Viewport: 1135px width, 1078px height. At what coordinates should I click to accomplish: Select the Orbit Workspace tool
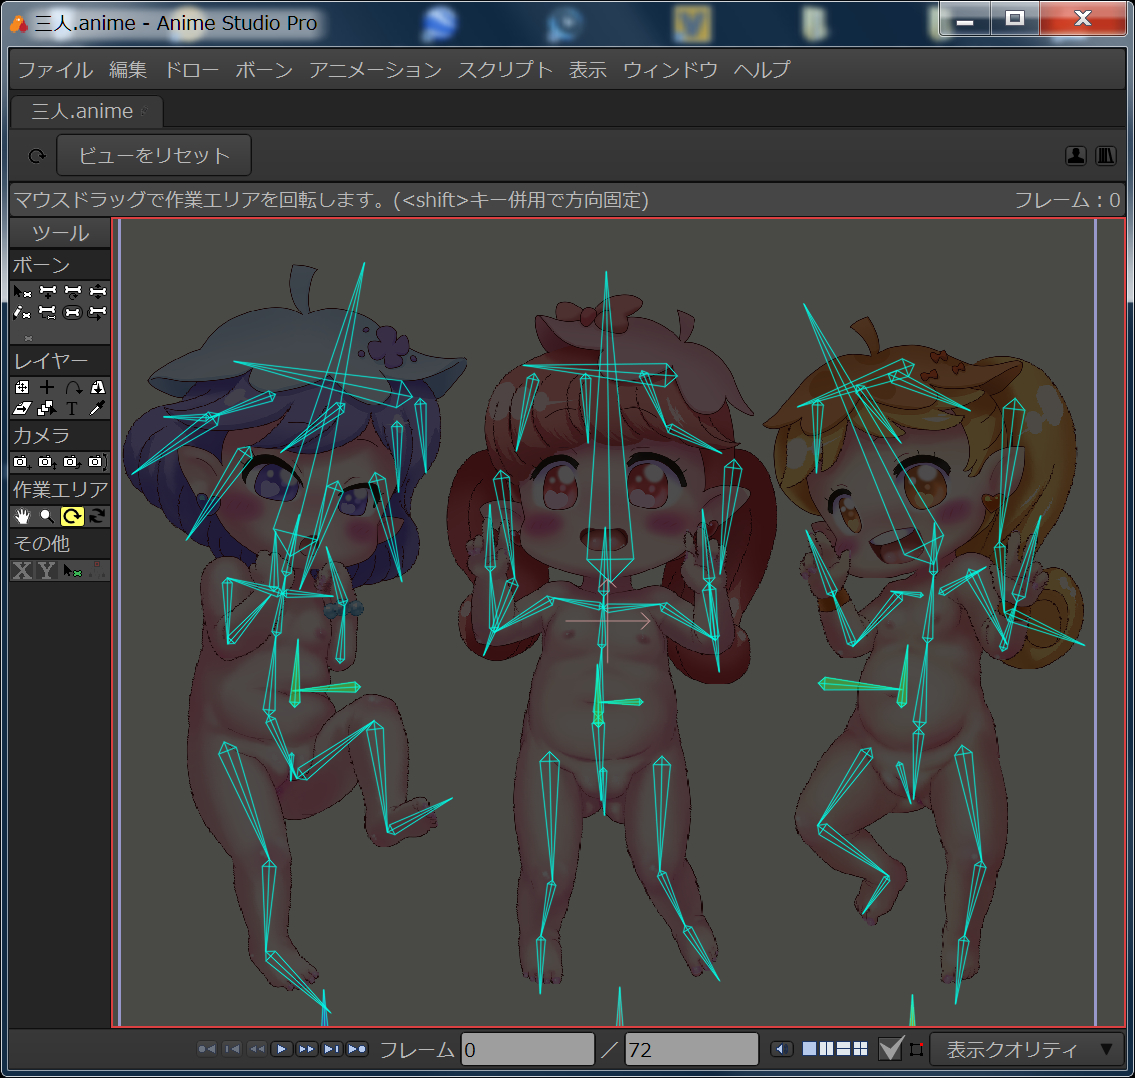click(97, 516)
